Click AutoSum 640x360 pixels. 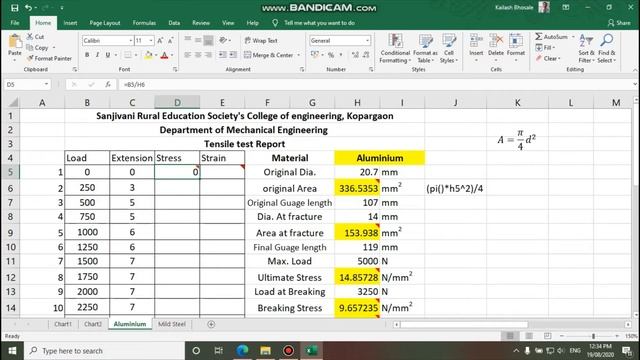pos(551,37)
